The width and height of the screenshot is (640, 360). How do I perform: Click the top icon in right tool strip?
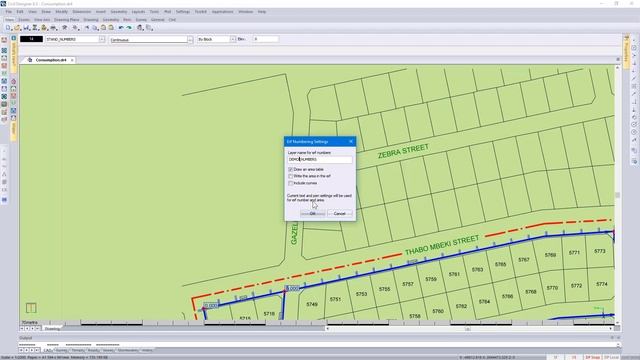pos(634,40)
